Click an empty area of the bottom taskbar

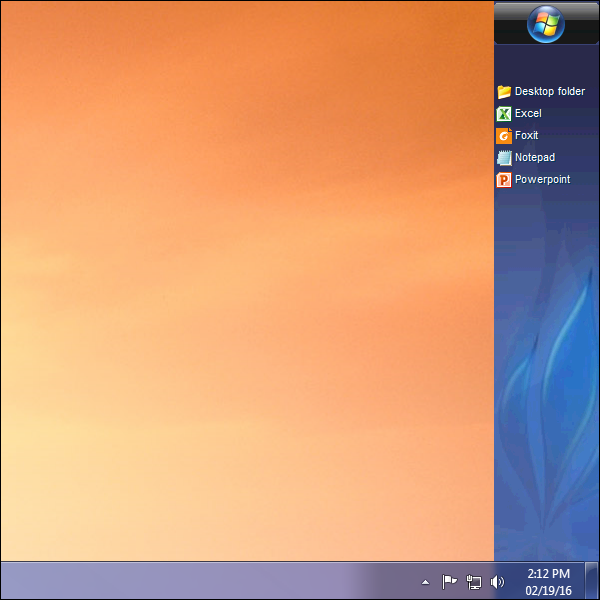[200, 581]
